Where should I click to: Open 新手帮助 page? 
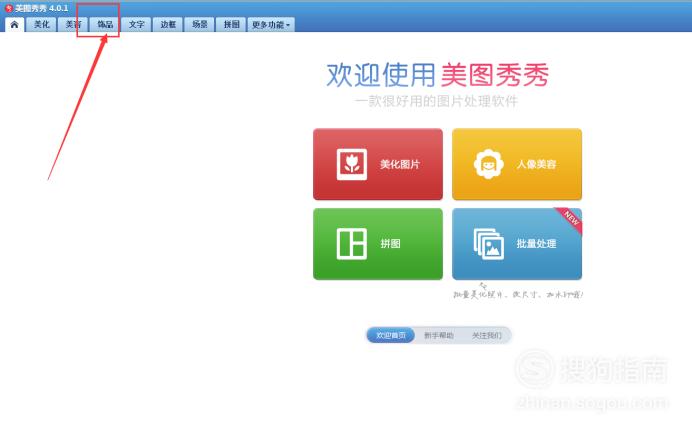point(439,335)
